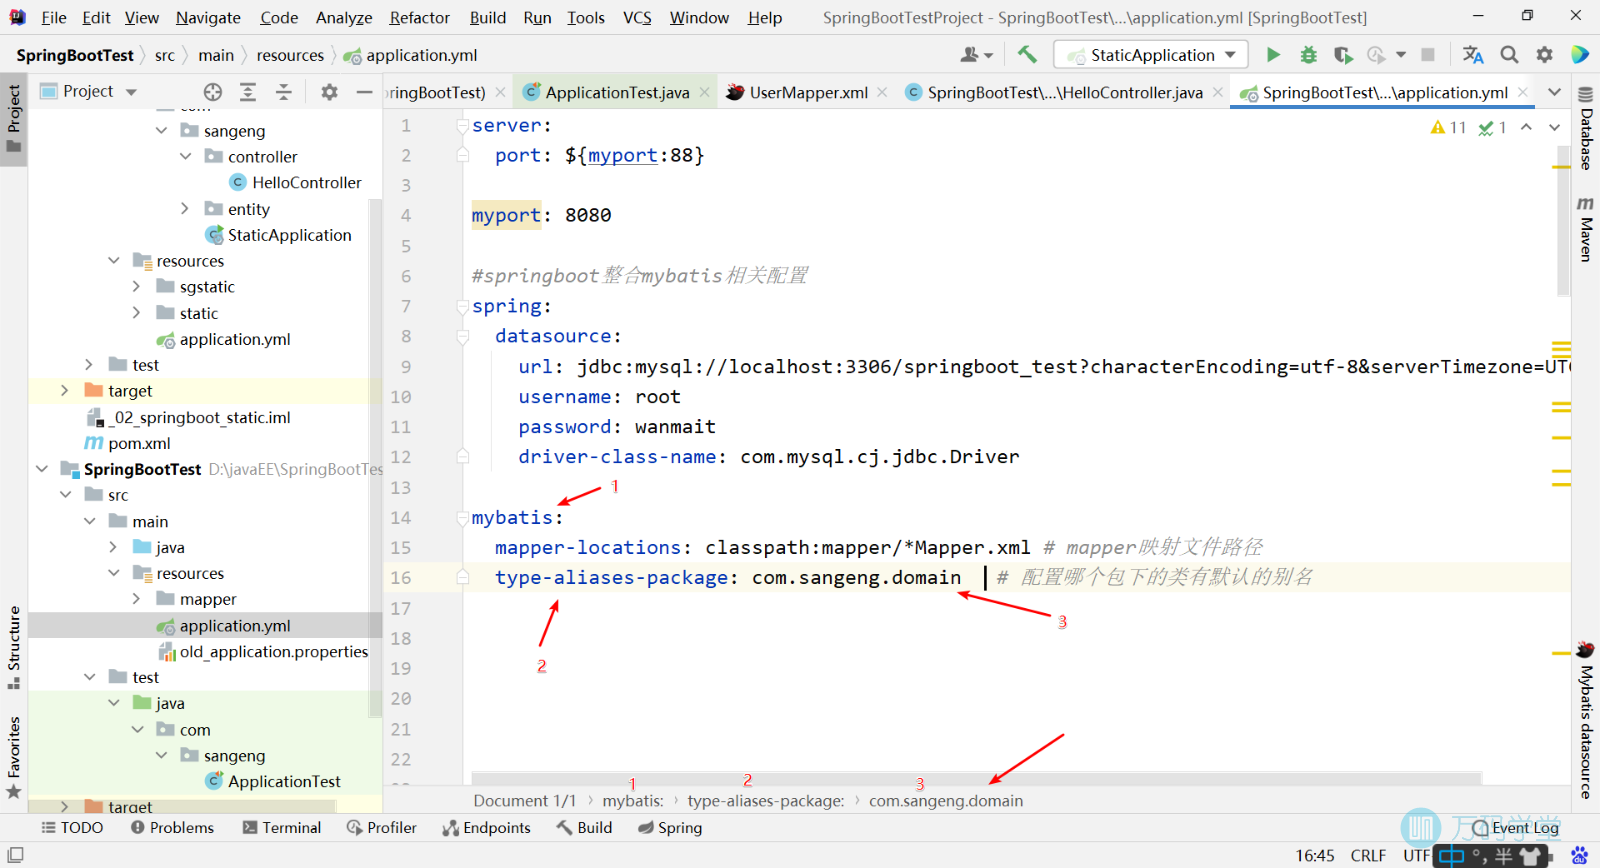Locate opened file in Project tree

[212, 92]
